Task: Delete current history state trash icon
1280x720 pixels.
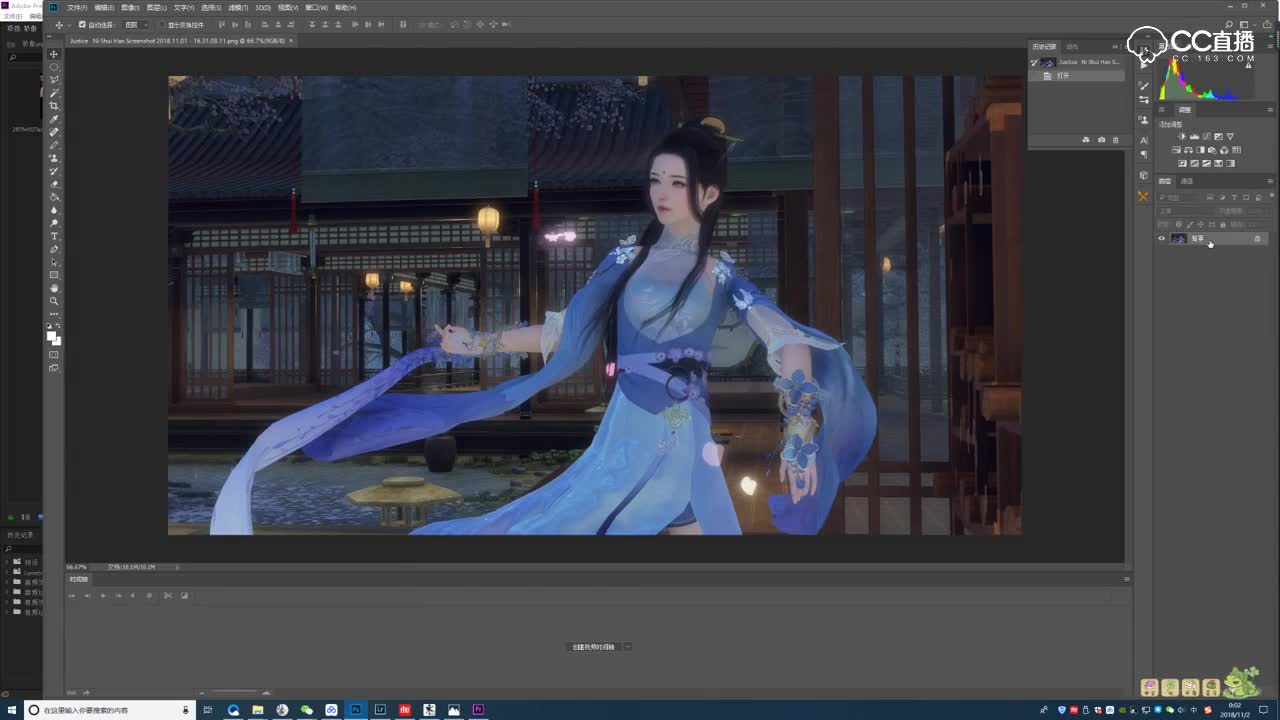Action: tap(1115, 140)
